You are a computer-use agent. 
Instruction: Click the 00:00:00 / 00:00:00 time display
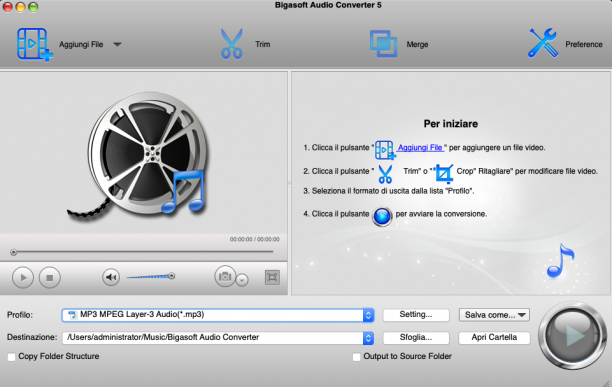coord(254,239)
